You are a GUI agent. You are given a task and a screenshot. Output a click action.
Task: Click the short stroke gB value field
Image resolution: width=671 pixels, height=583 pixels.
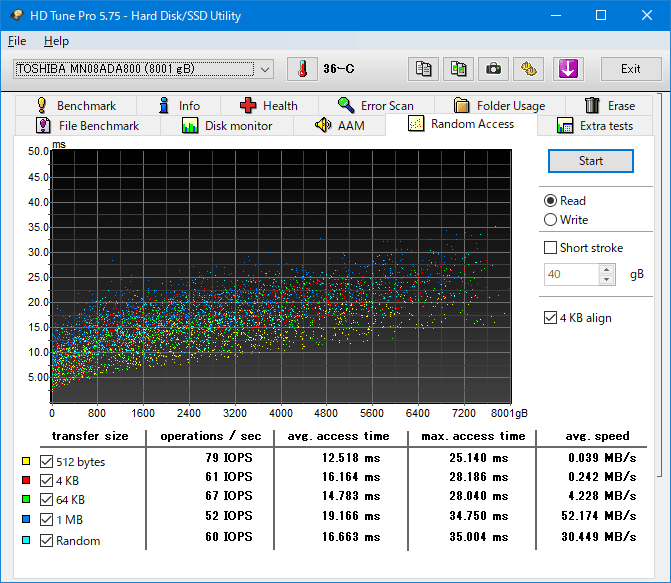coord(571,274)
